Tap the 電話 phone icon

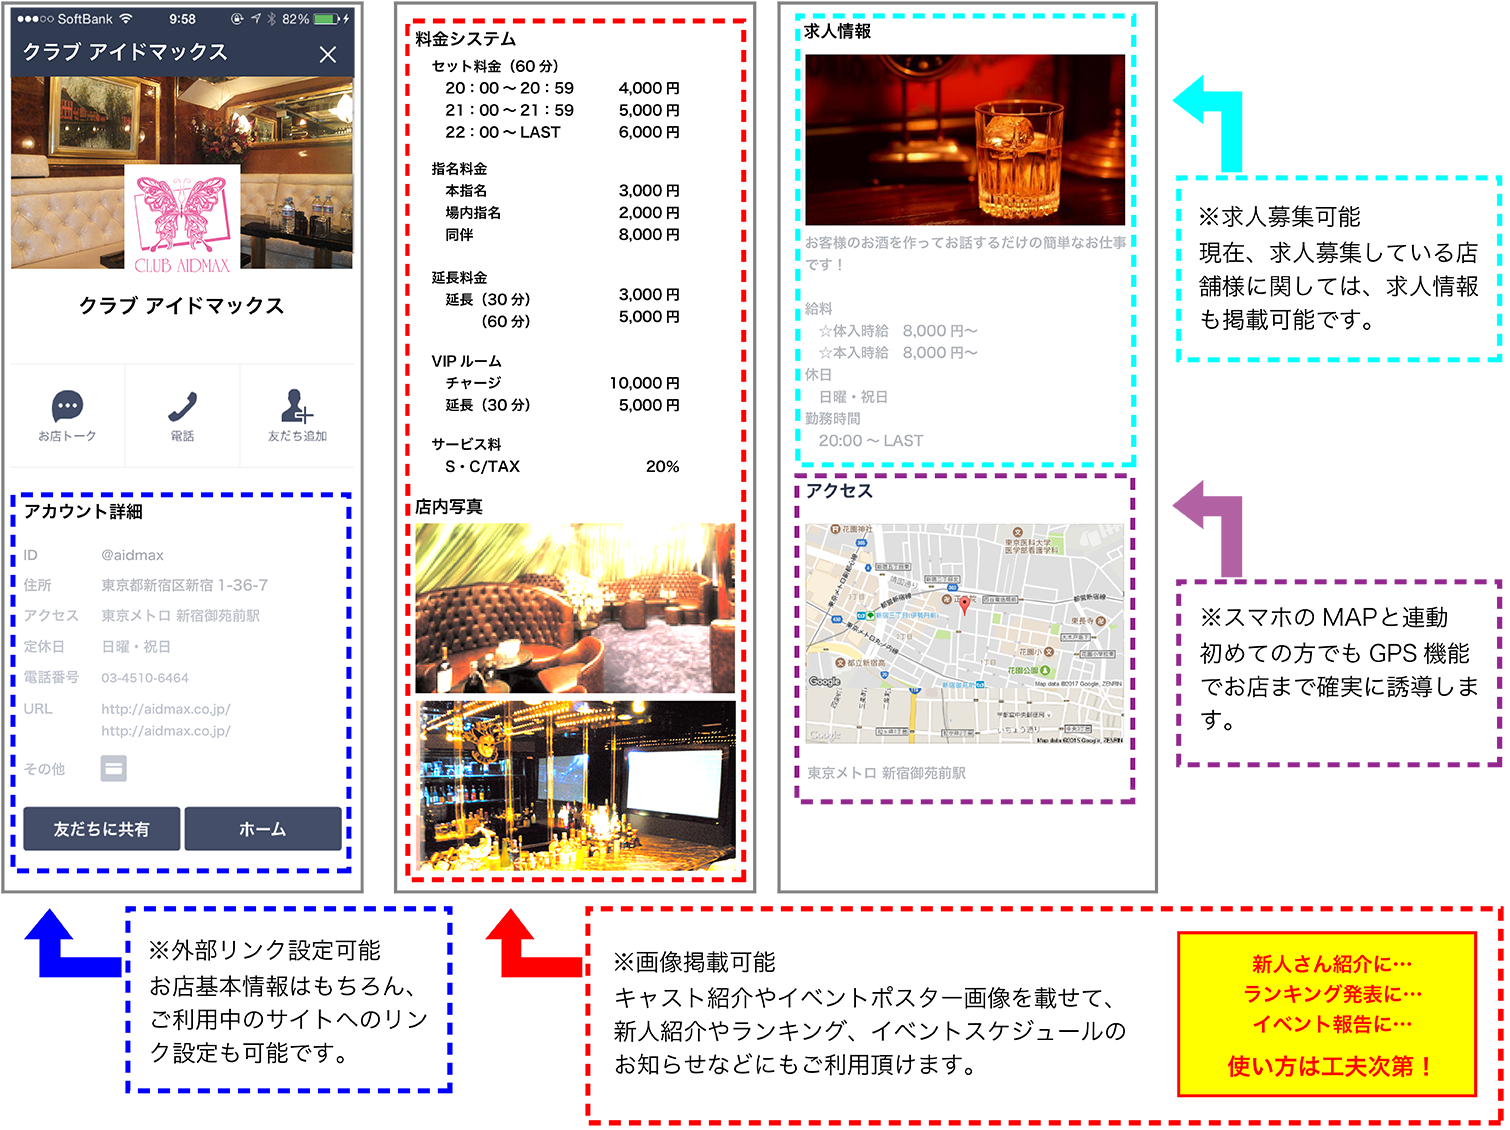click(182, 407)
